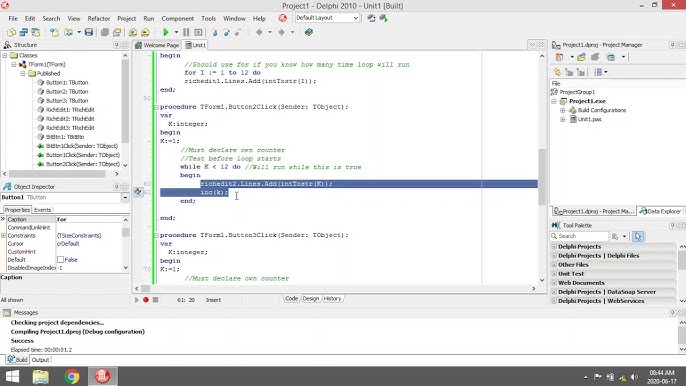The width and height of the screenshot is (686, 386).
Task: Toggle the Default property False checkbox
Action: tap(60, 260)
